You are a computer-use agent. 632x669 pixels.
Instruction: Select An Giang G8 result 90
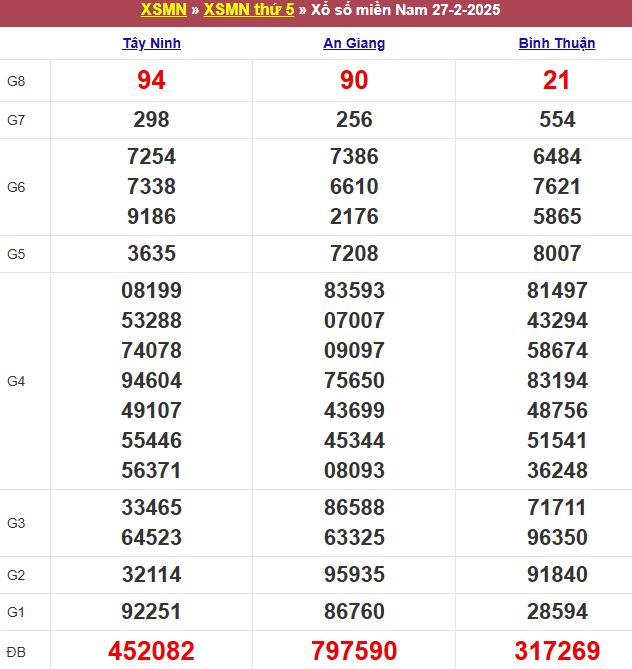click(354, 80)
